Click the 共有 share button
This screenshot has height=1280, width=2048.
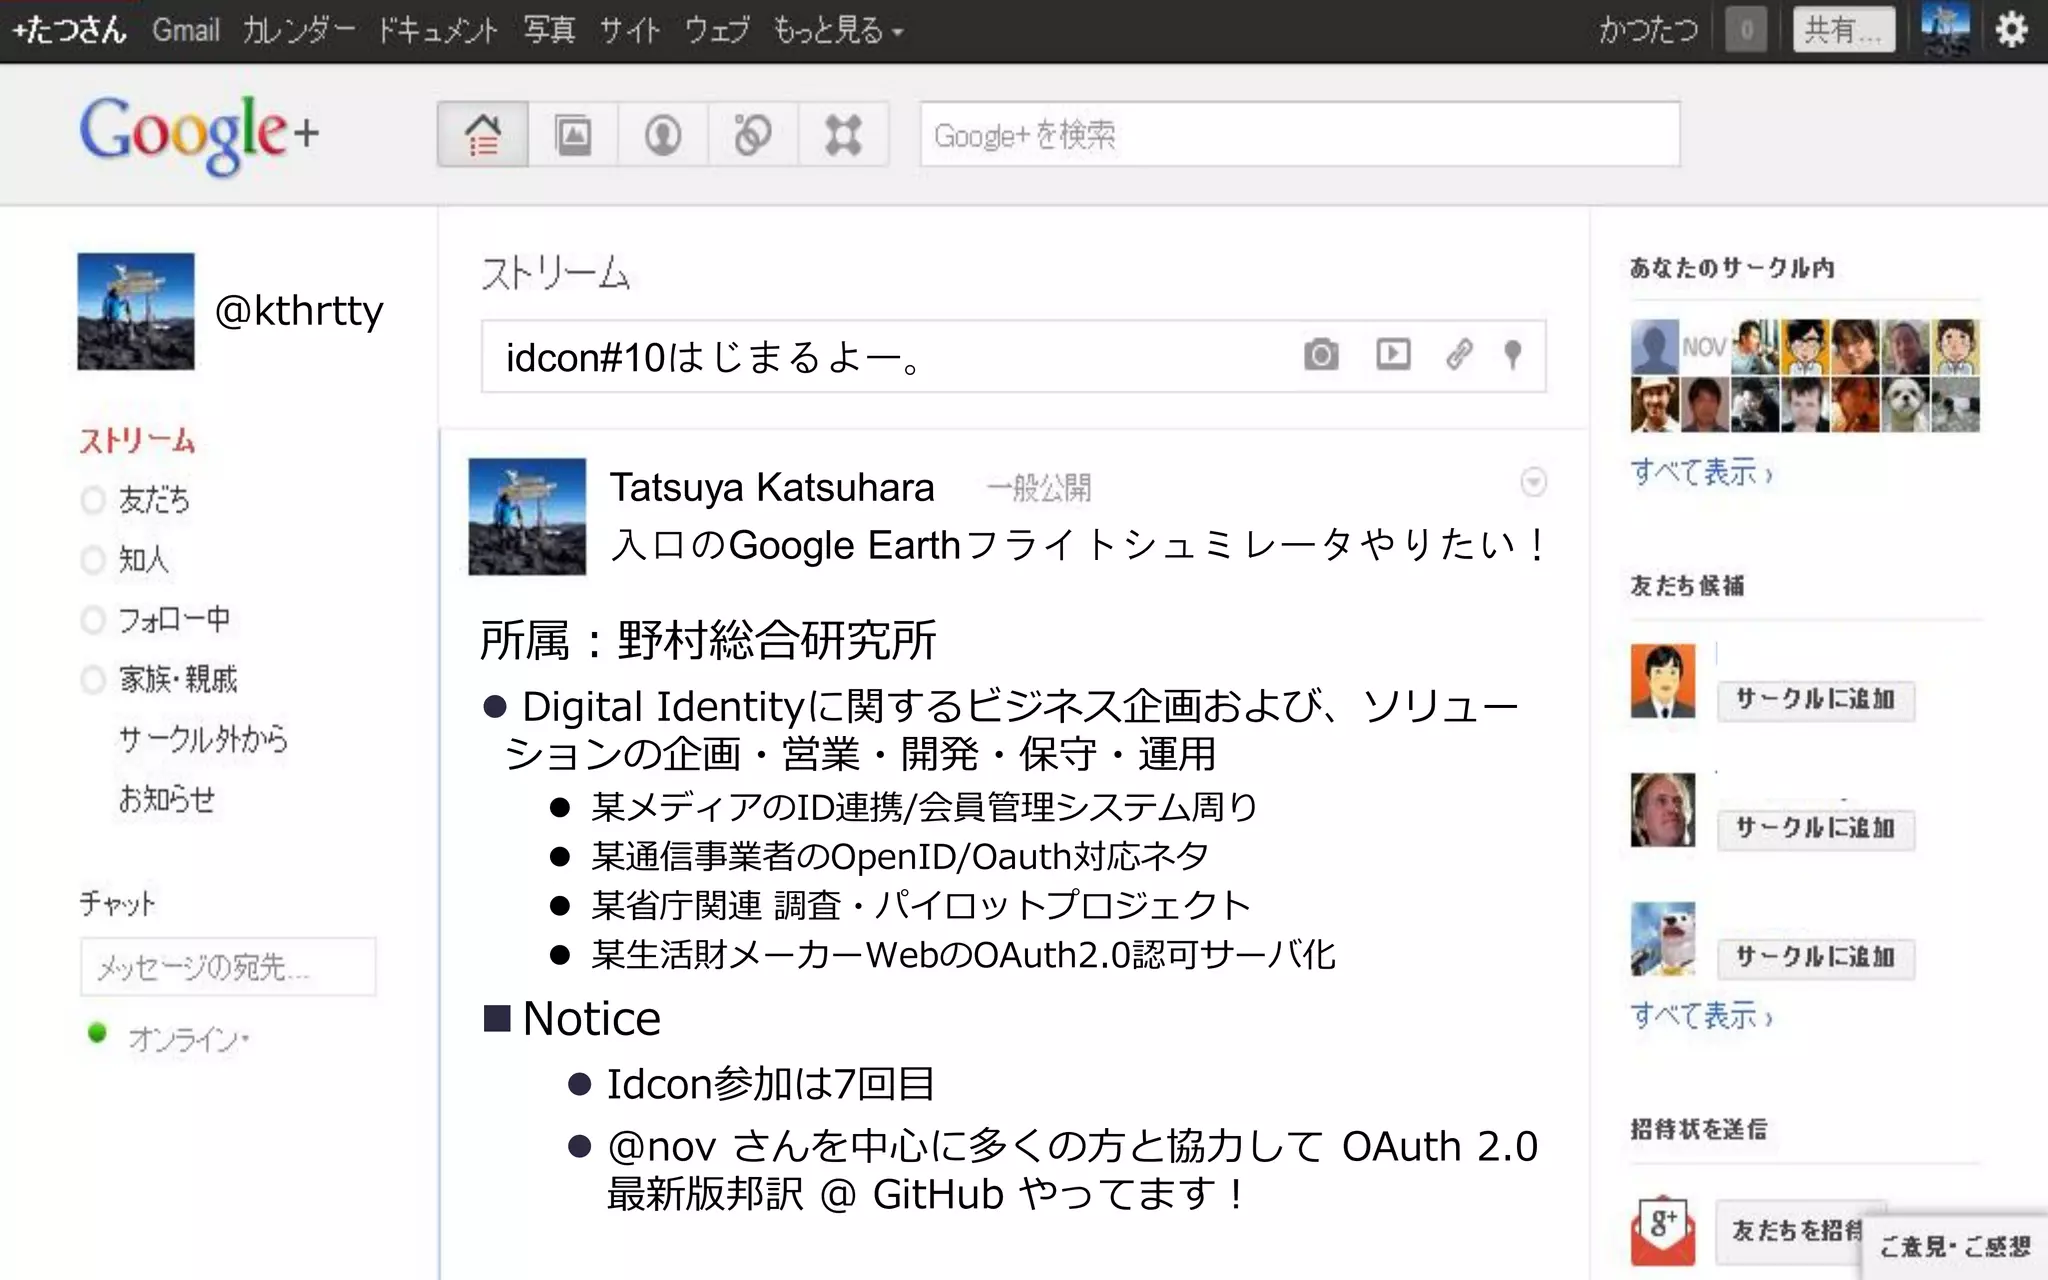(x=1843, y=30)
